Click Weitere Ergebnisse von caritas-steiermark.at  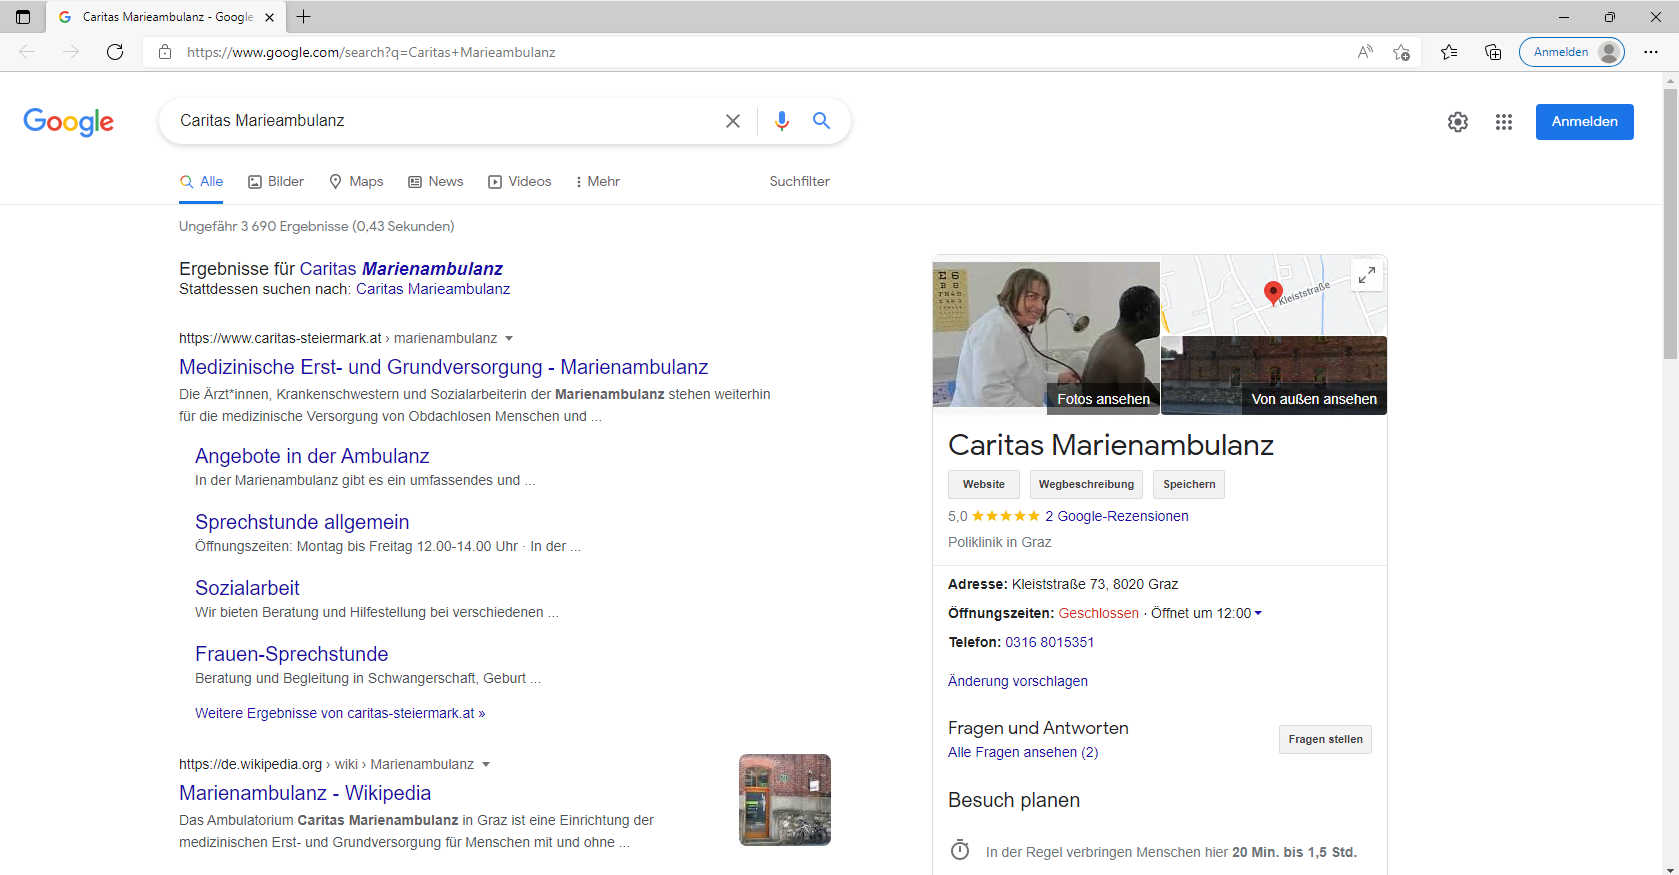click(340, 713)
